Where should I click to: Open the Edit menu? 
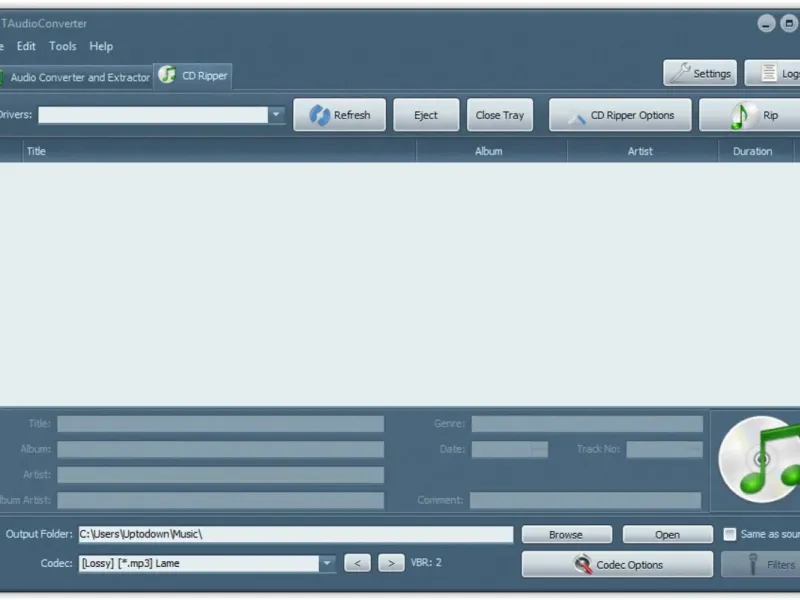(26, 46)
